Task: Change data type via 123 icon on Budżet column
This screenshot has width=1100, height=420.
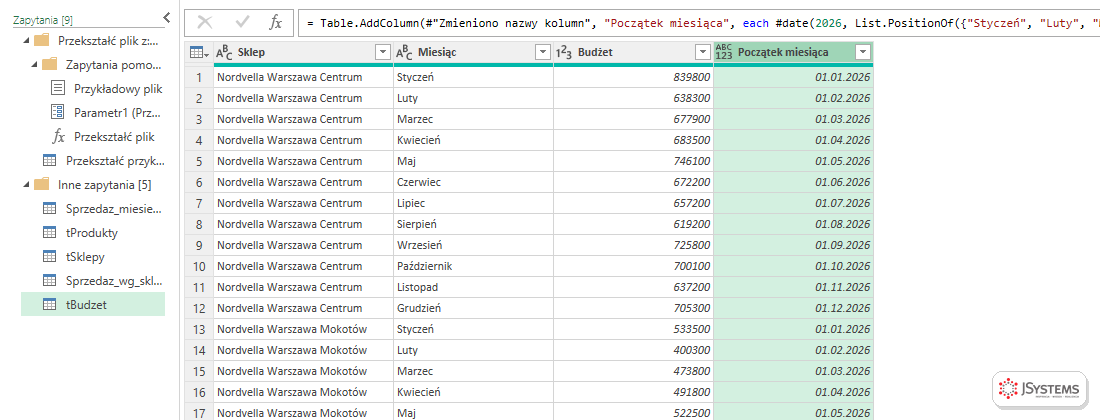Action: coord(564,53)
